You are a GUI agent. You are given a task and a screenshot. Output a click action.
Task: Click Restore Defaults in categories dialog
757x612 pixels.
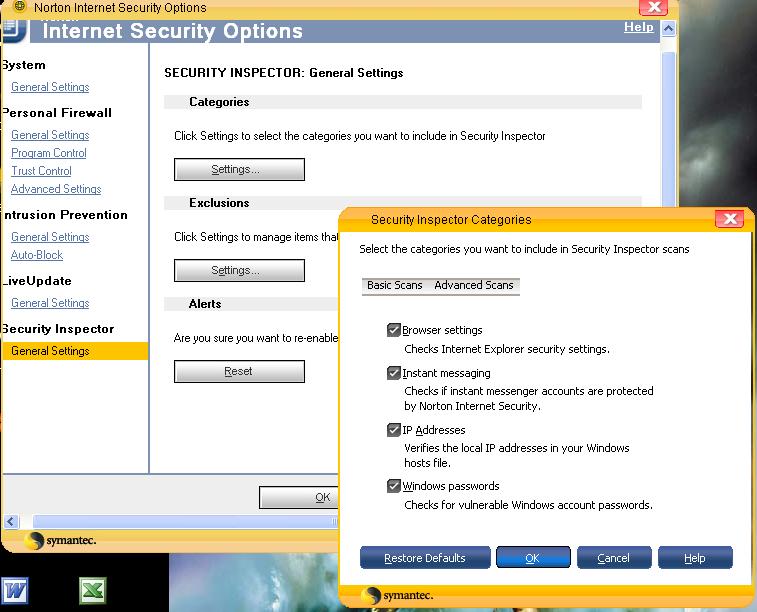[425, 558]
